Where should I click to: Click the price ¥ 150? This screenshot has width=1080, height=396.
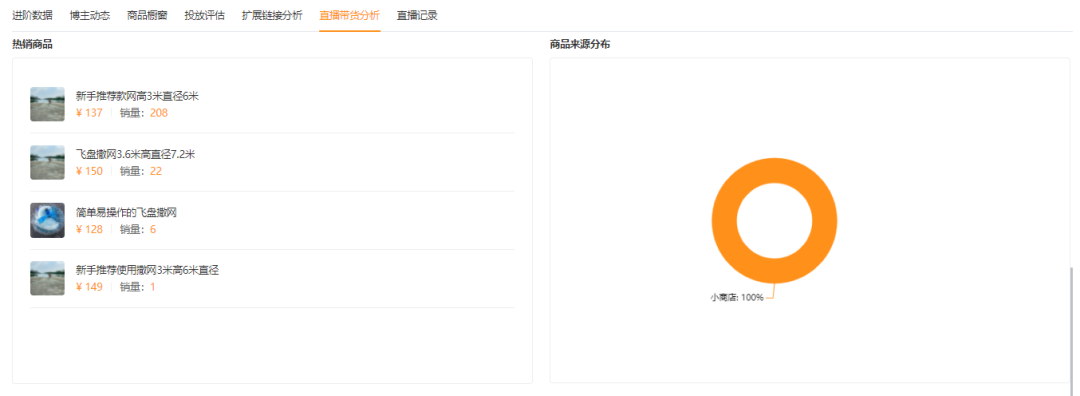pos(89,171)
